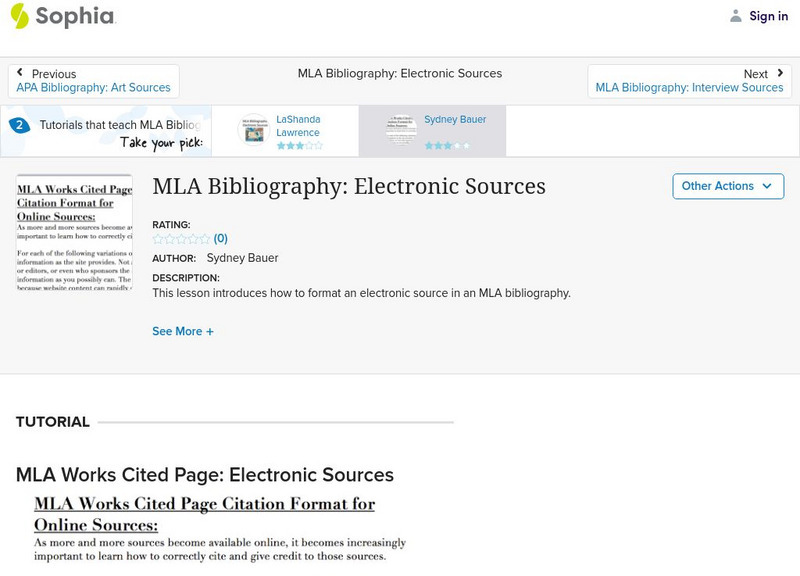Click the Sophia leaf logo
The image size is (800, 576).
tap(18, 16)
